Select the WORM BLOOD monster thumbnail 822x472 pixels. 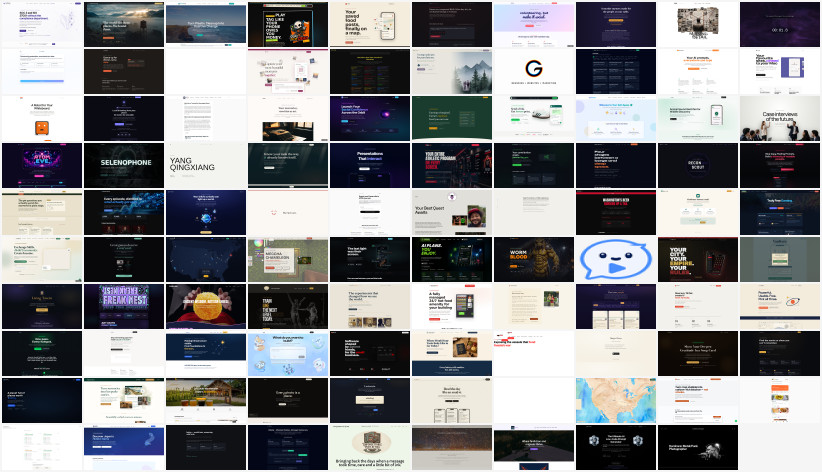[534, 260]
